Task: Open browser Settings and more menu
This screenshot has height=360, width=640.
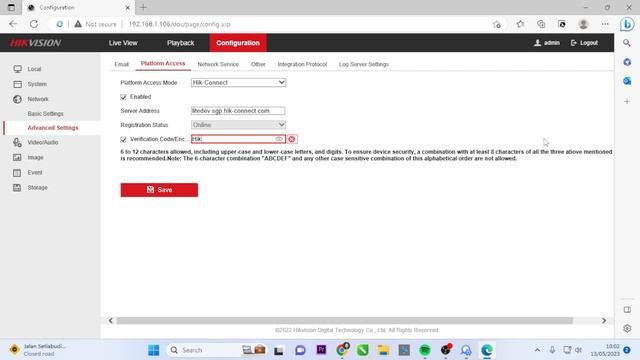Action: 605,24
